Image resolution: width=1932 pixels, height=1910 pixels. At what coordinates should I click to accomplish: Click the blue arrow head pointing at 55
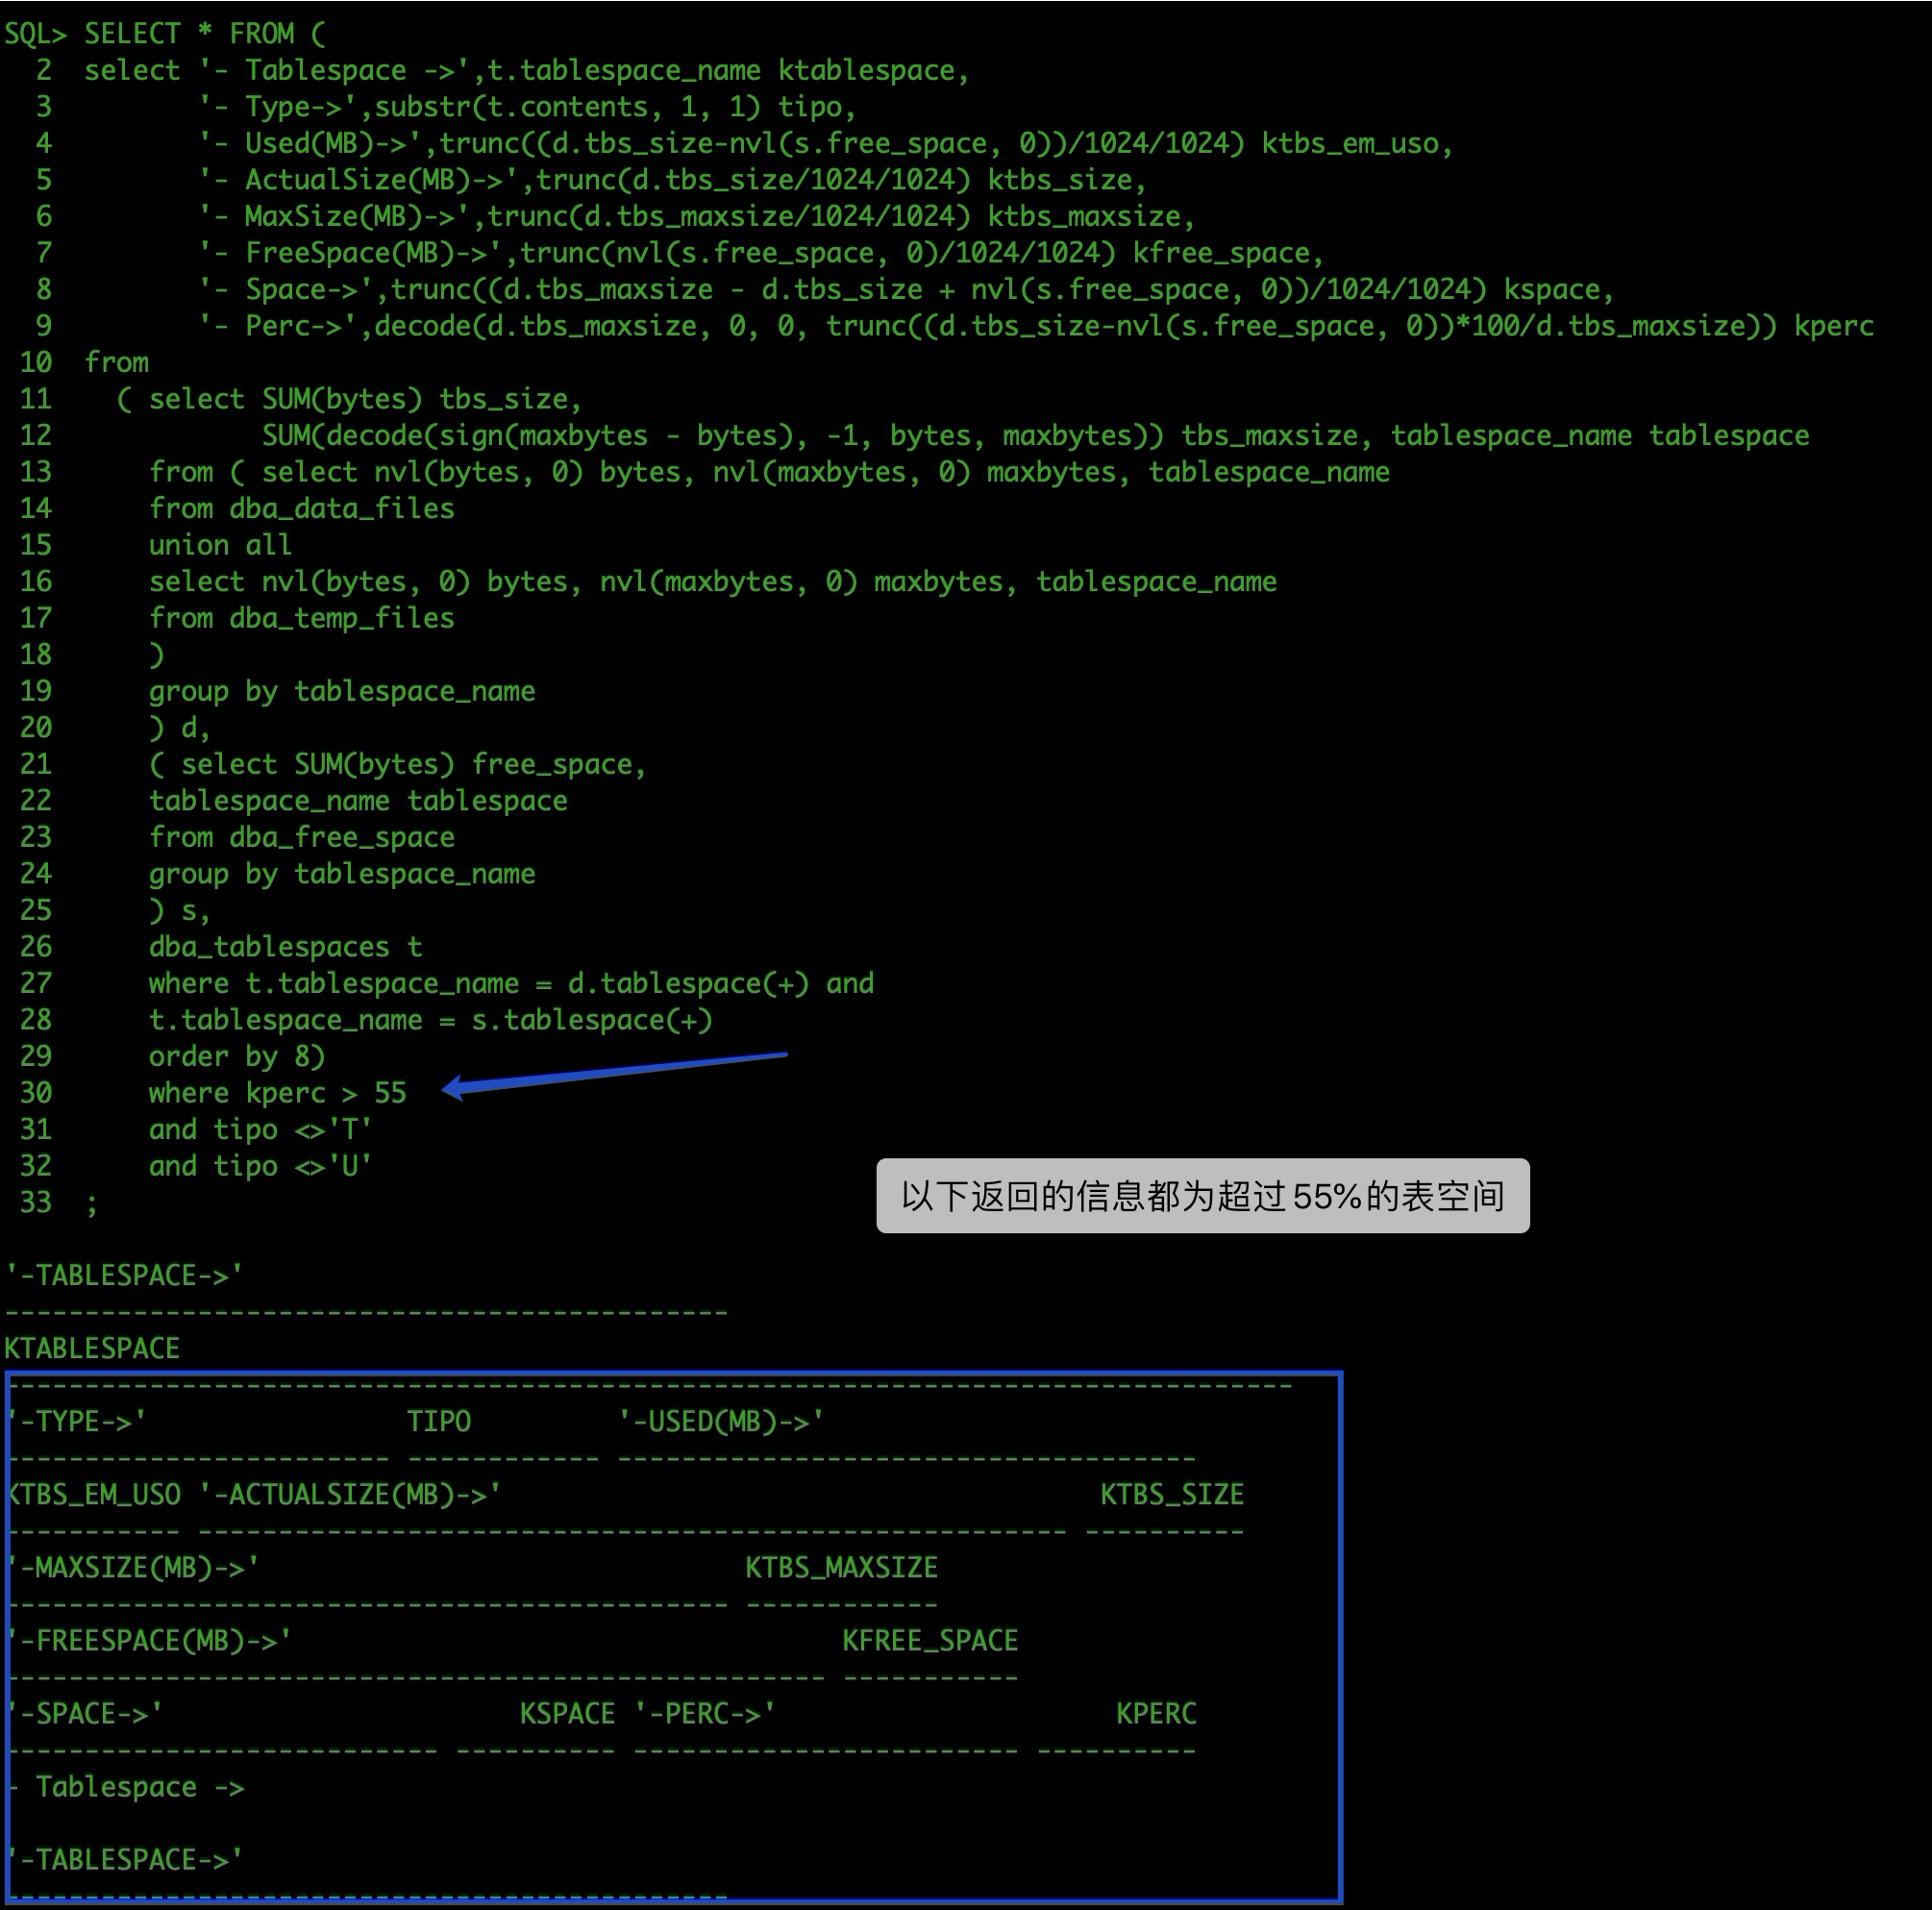click(453, 1087)
